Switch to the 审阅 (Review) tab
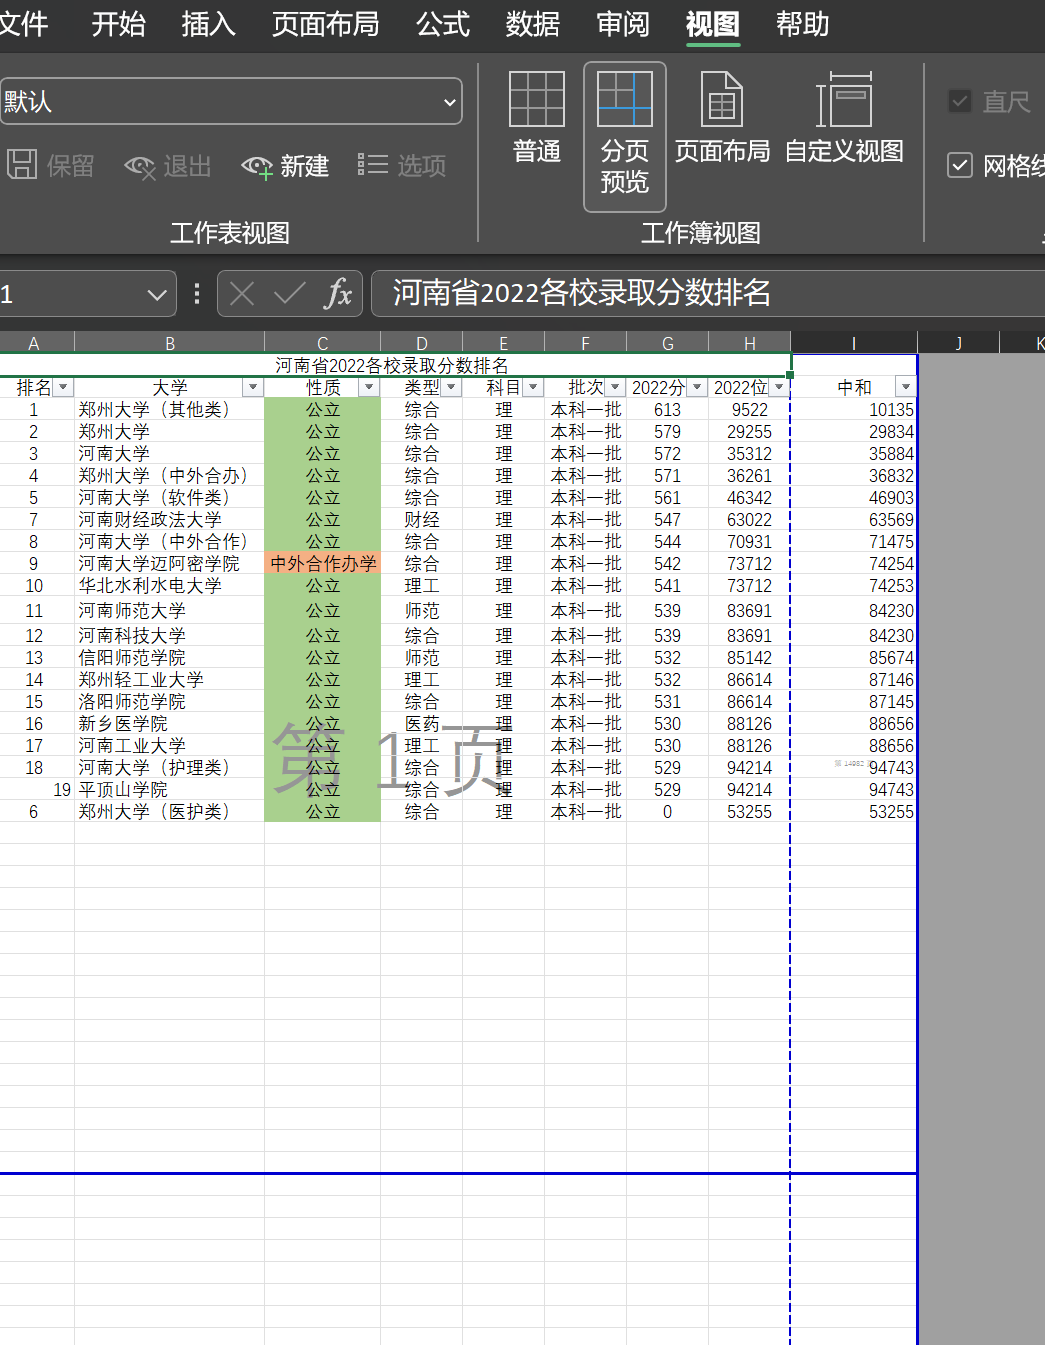Screen dimensions: 1045x1345 pyautogui.click(x=623, y=24)
